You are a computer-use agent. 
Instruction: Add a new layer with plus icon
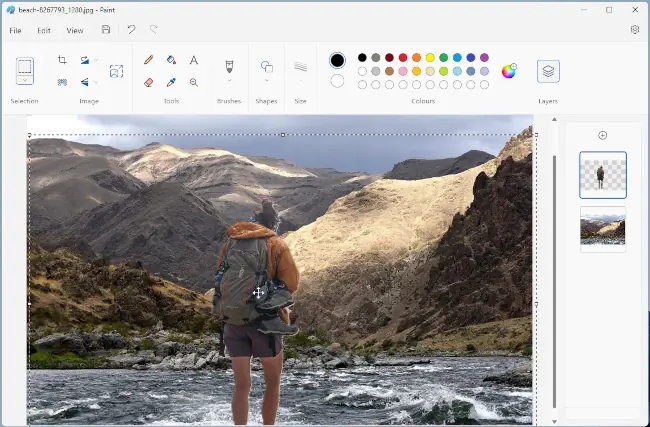point(603,135)
